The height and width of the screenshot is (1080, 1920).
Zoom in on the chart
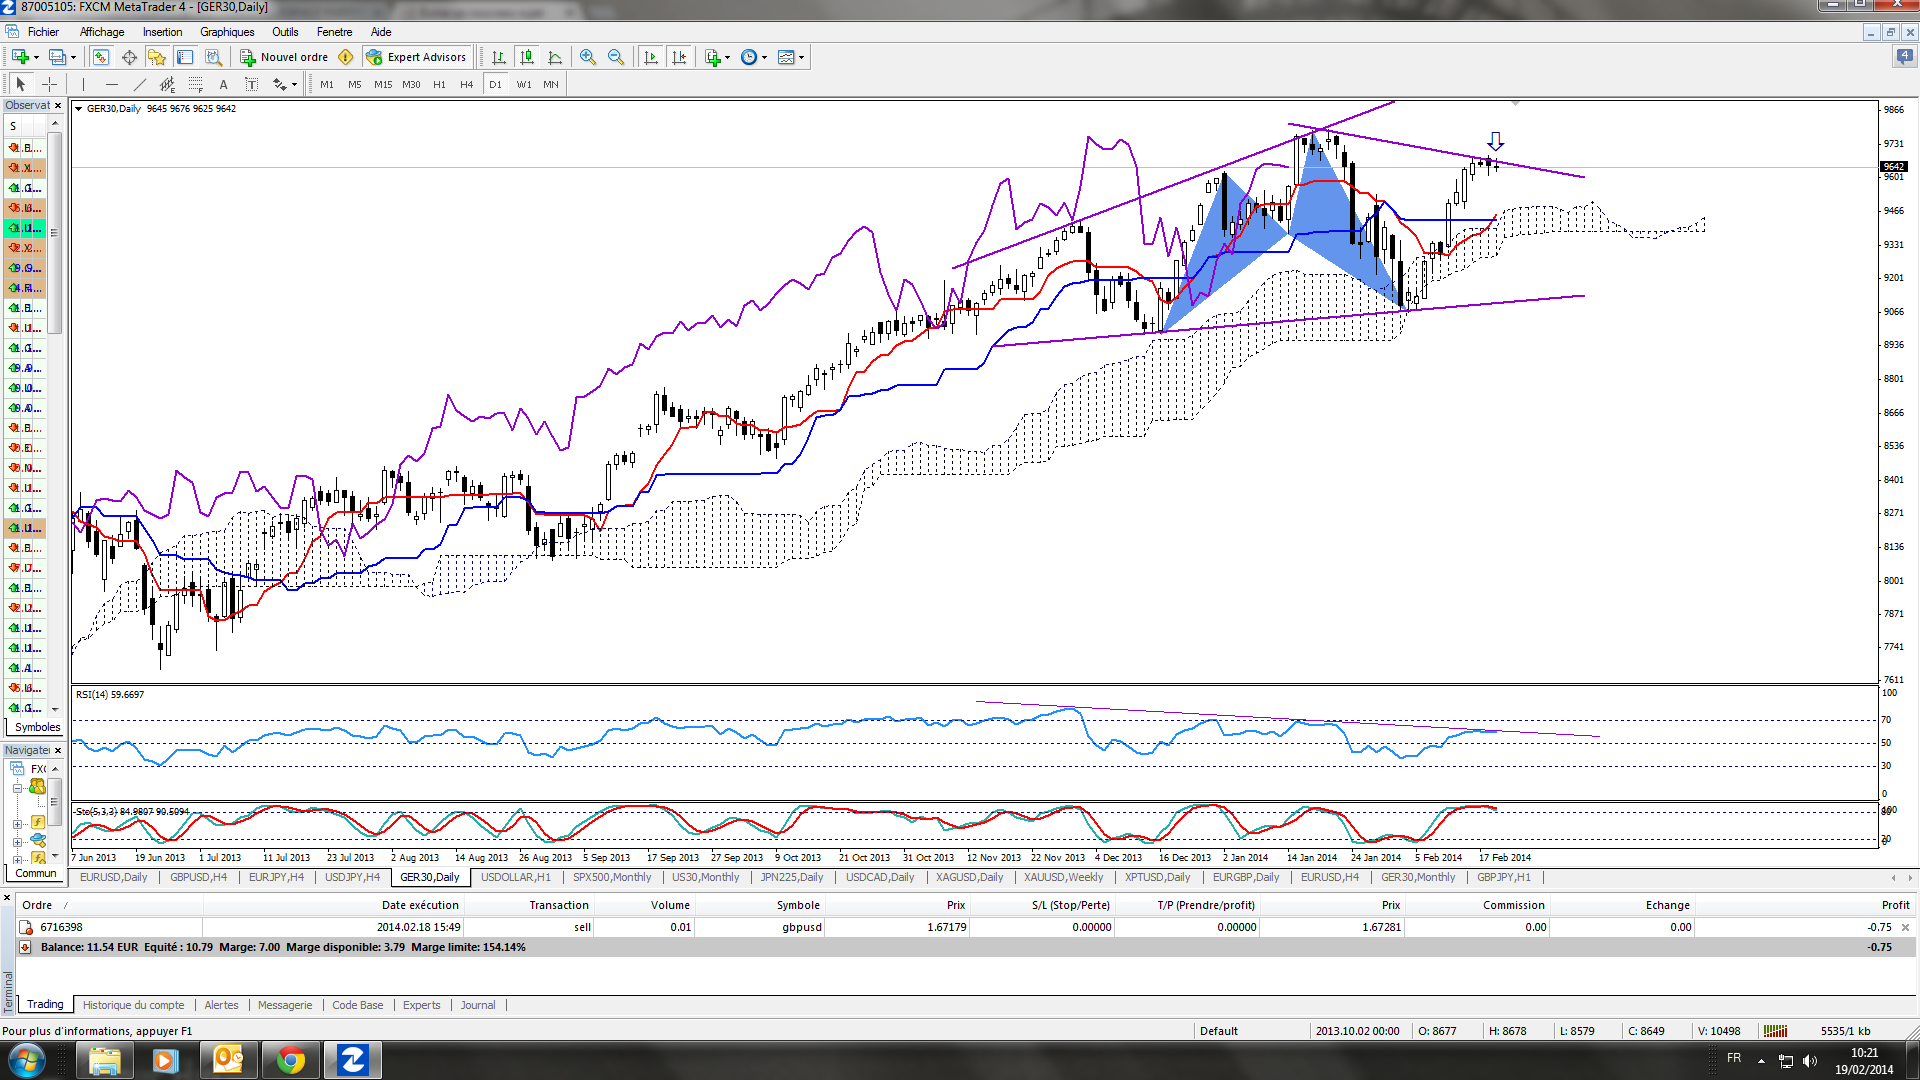588,57
